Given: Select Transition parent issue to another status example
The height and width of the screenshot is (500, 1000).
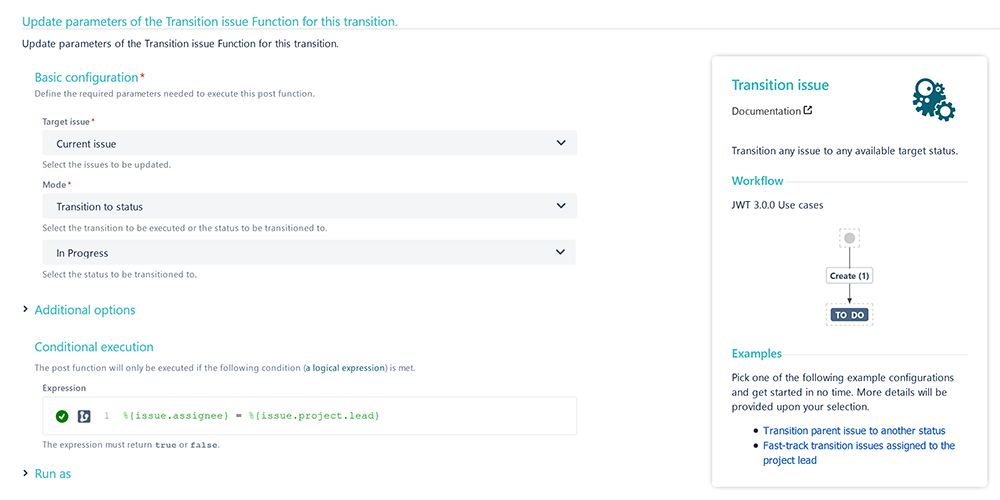Looking at the screenshot, I should point(854,430).
